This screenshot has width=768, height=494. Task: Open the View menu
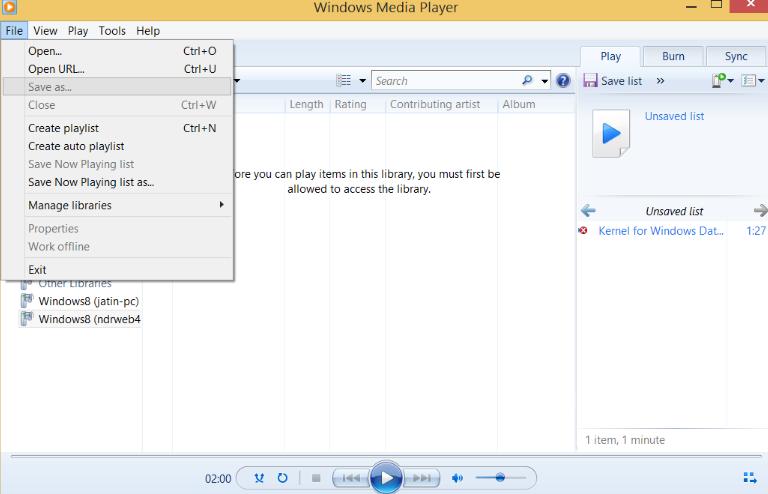click(x=45, y=31)
